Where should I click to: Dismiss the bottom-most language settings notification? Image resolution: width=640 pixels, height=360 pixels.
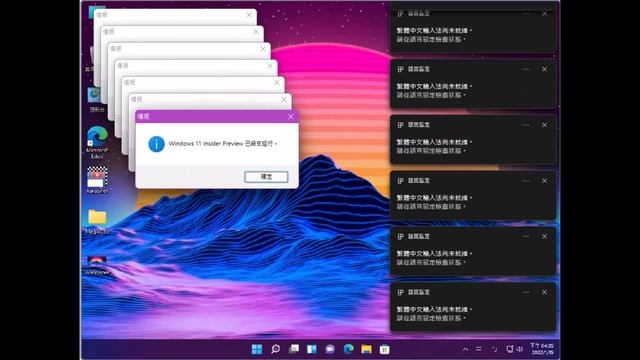(544, 292)
